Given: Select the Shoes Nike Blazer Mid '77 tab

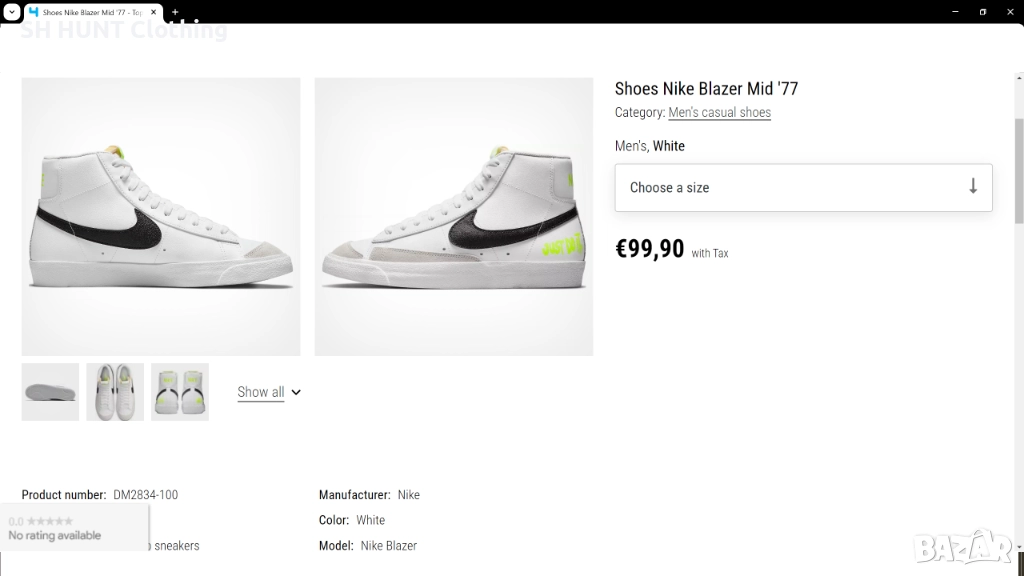Looking at the screenshot, I should tap(92, 12).
